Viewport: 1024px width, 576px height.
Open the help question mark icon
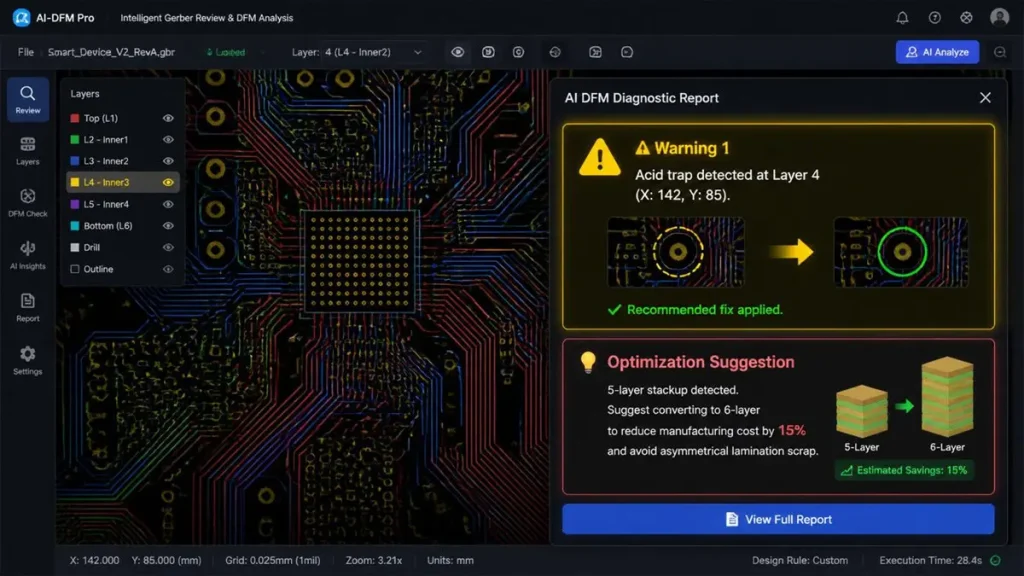click(x=935, y=18)
